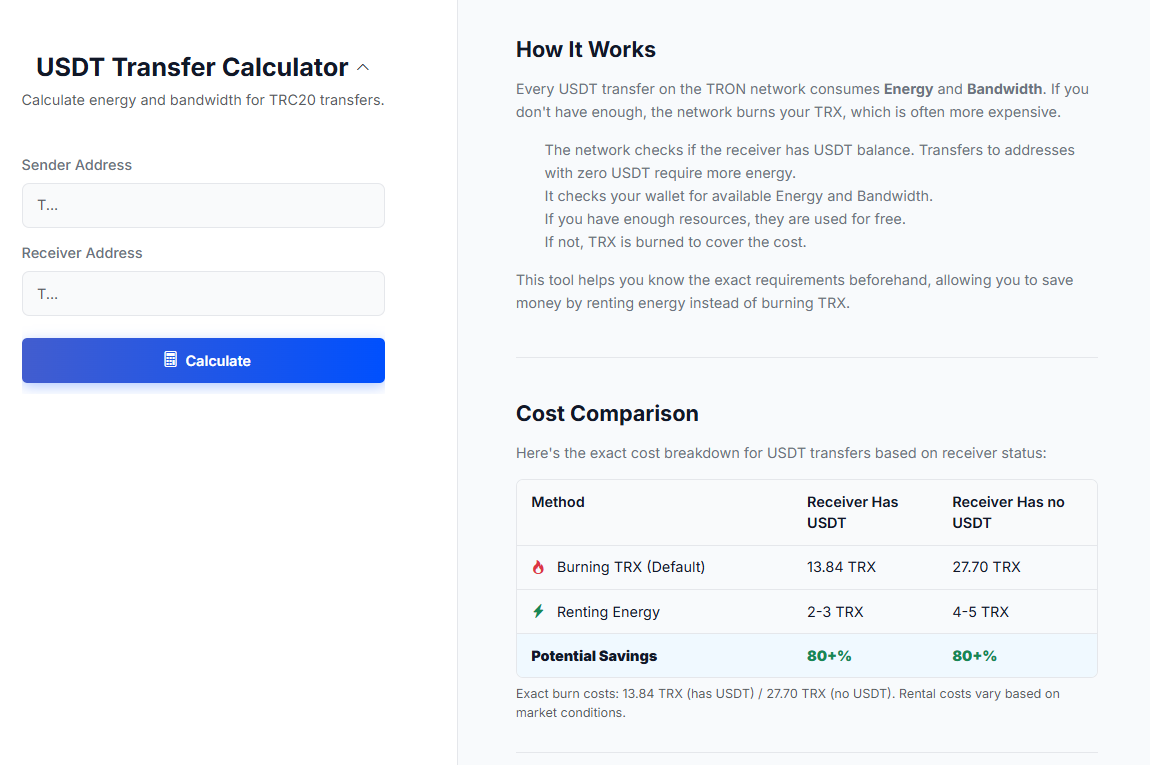The image size is (1150, 765).
Task: Click the 27.70 TRX table cell
Action: tap(986, 567)
